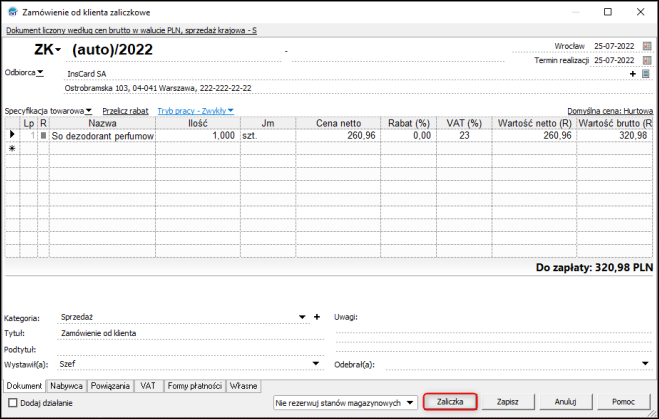Click Tytuł field Zamówienie od klienta
Viewport: 659px width, 419px height.
click(x=190, y=333)
